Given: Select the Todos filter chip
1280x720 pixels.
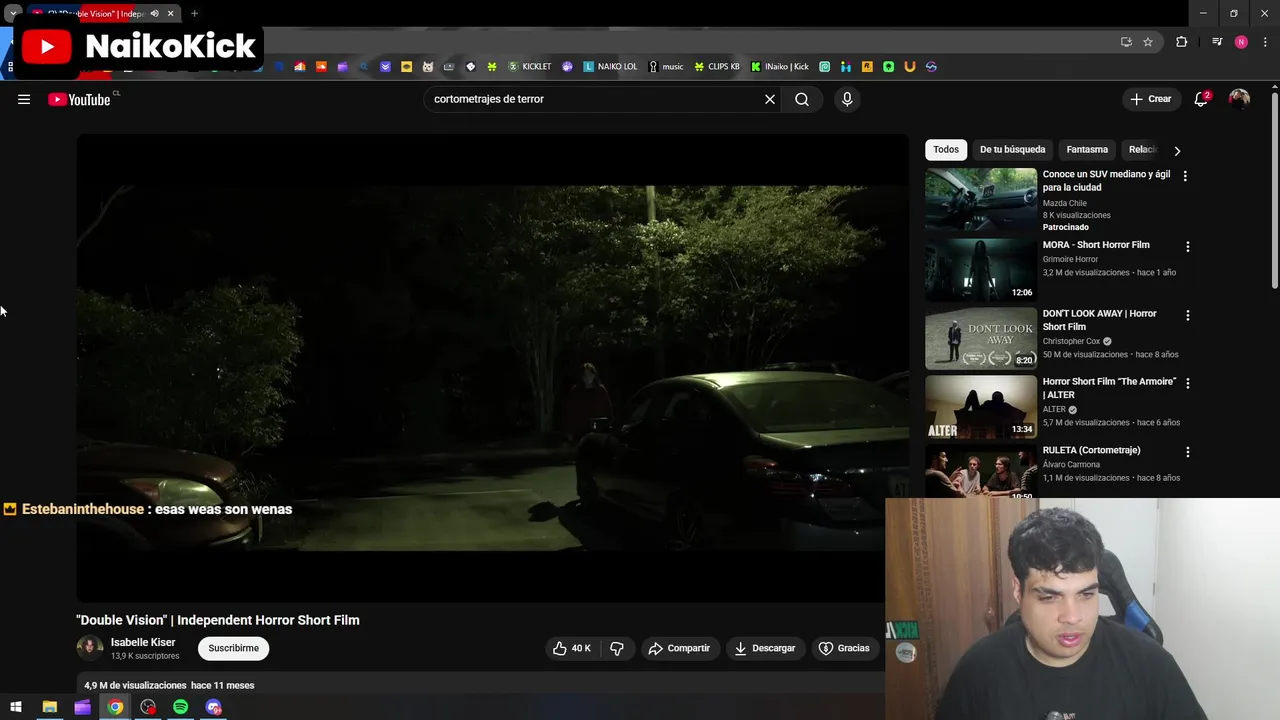Looking at the screenshot, I should coord(946,150).
